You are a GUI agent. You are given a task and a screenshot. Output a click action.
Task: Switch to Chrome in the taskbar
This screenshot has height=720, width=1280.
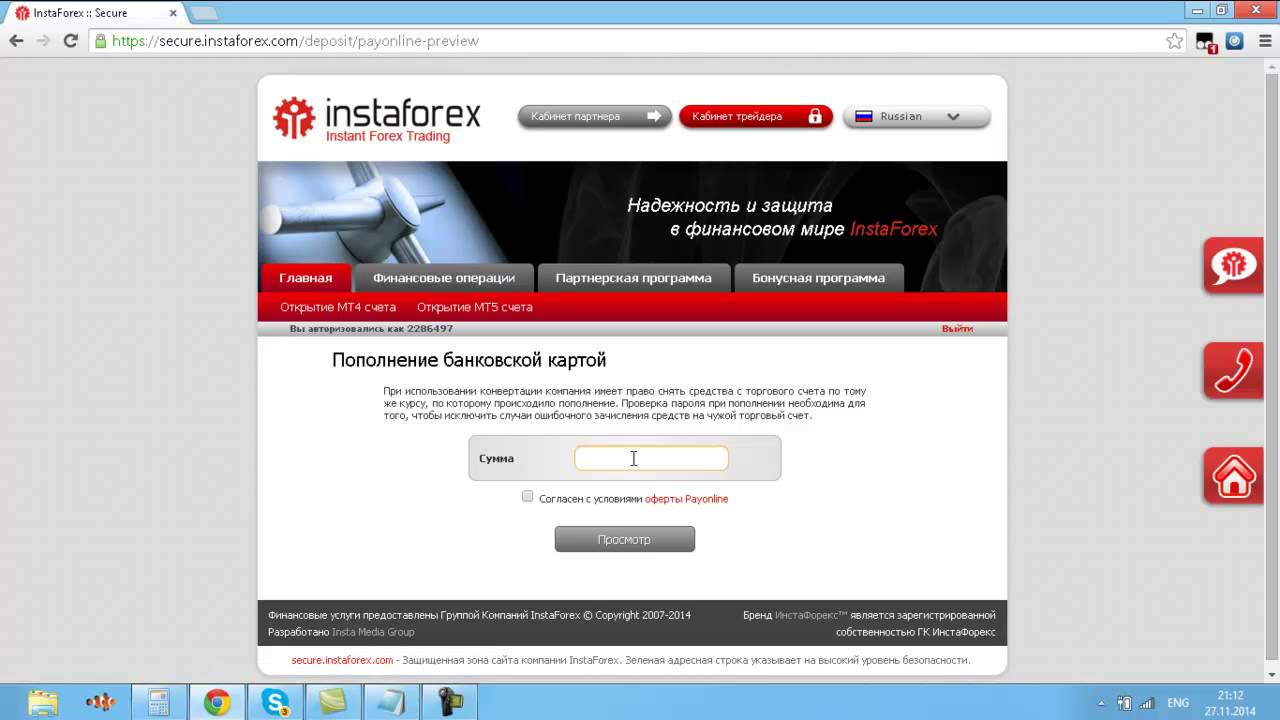click(216, 703)
